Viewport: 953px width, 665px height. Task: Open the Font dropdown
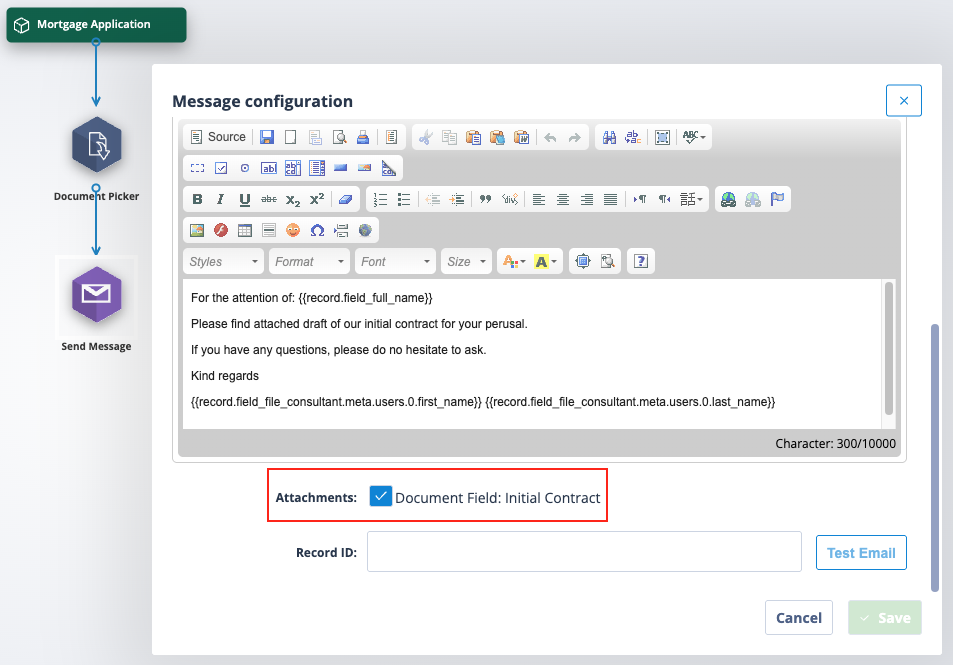pos(395,261)
